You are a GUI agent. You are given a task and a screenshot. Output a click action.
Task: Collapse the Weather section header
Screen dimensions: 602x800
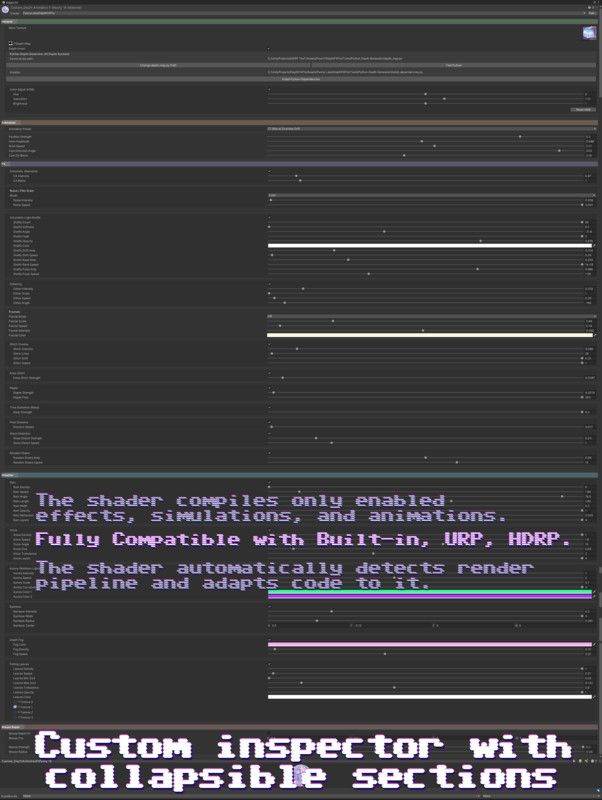pyautogui.click(x=299, y=476)
